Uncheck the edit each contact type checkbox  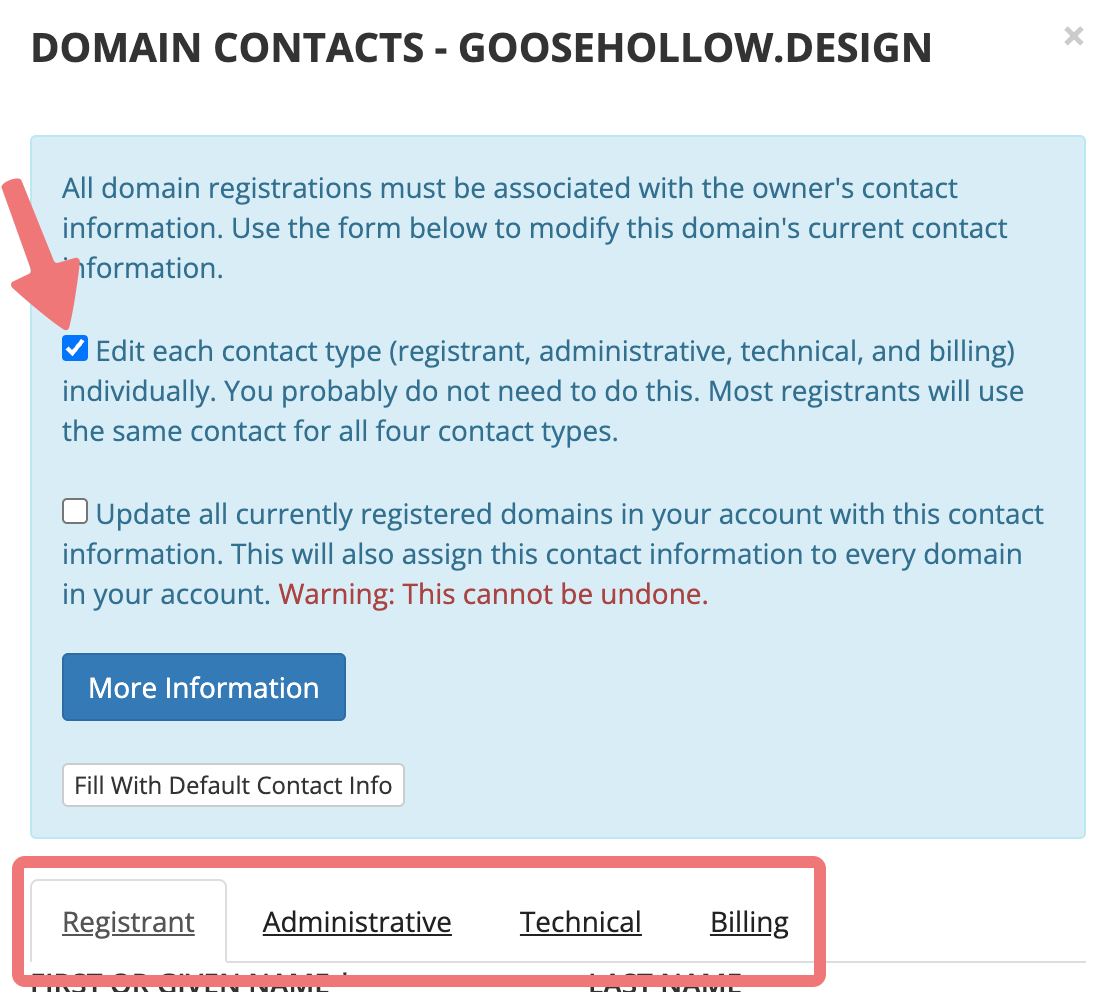coord(75,349)
